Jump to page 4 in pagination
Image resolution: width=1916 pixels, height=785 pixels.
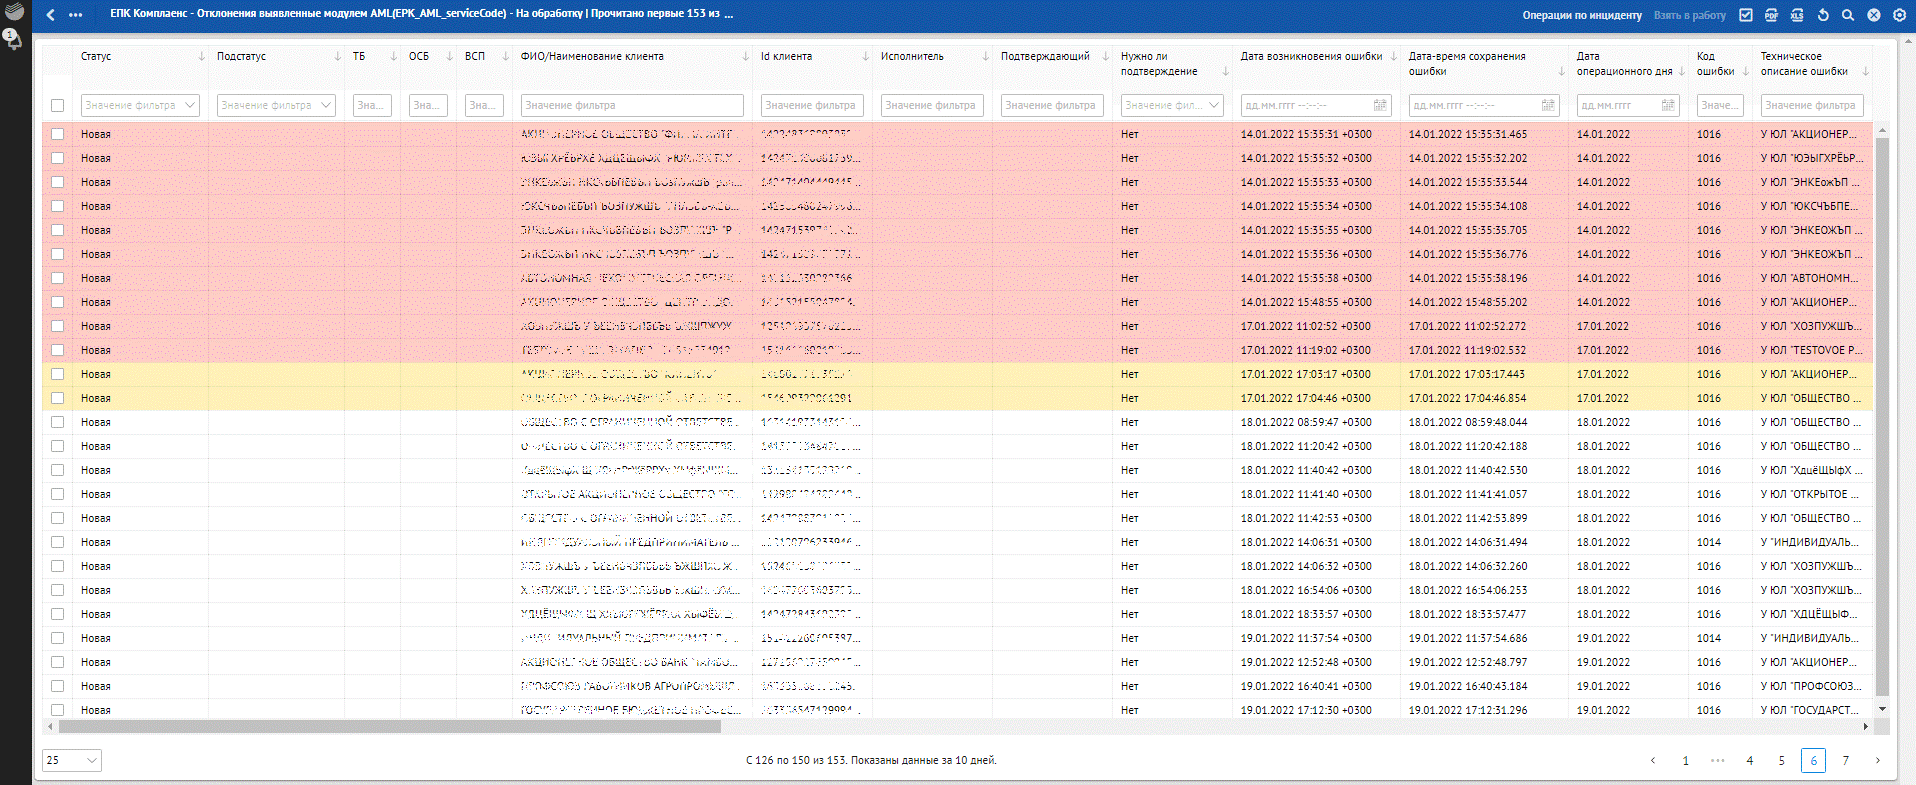click(x=1749, y=760)
